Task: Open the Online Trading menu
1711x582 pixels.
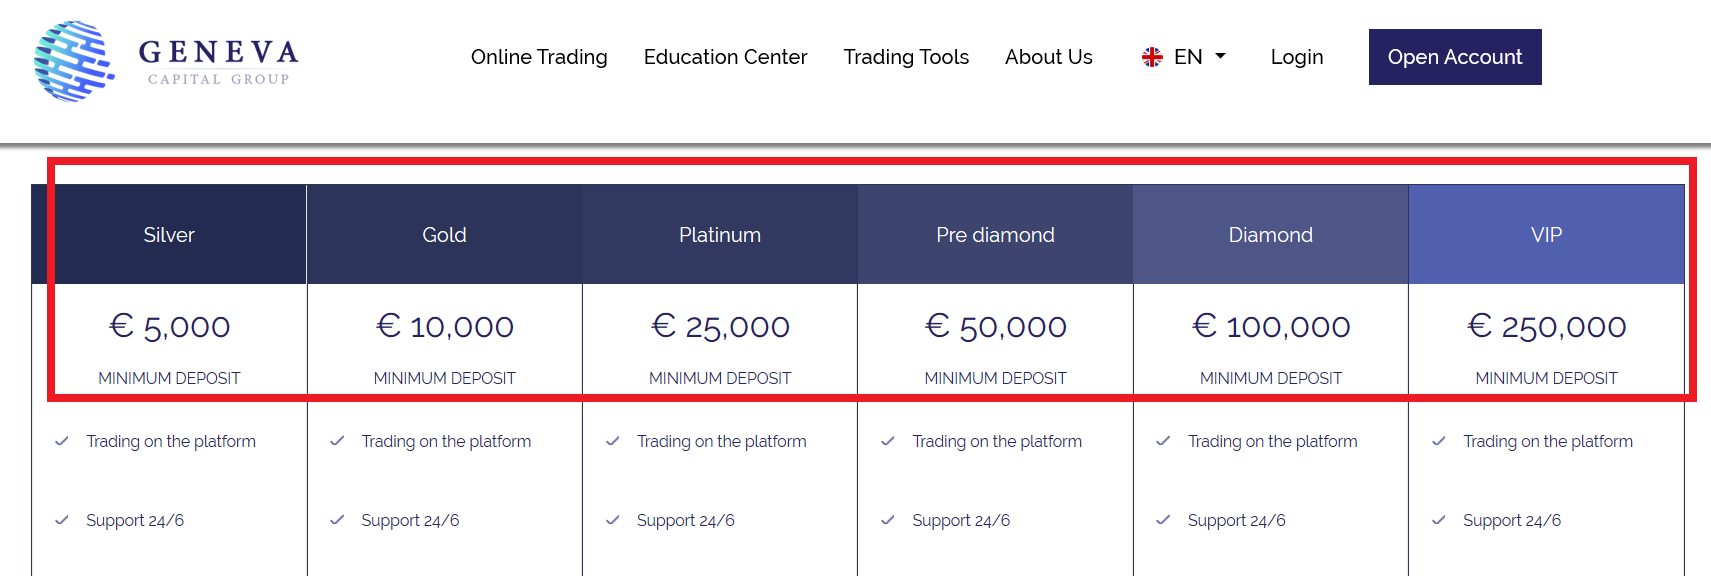Action: click(539, 57)
